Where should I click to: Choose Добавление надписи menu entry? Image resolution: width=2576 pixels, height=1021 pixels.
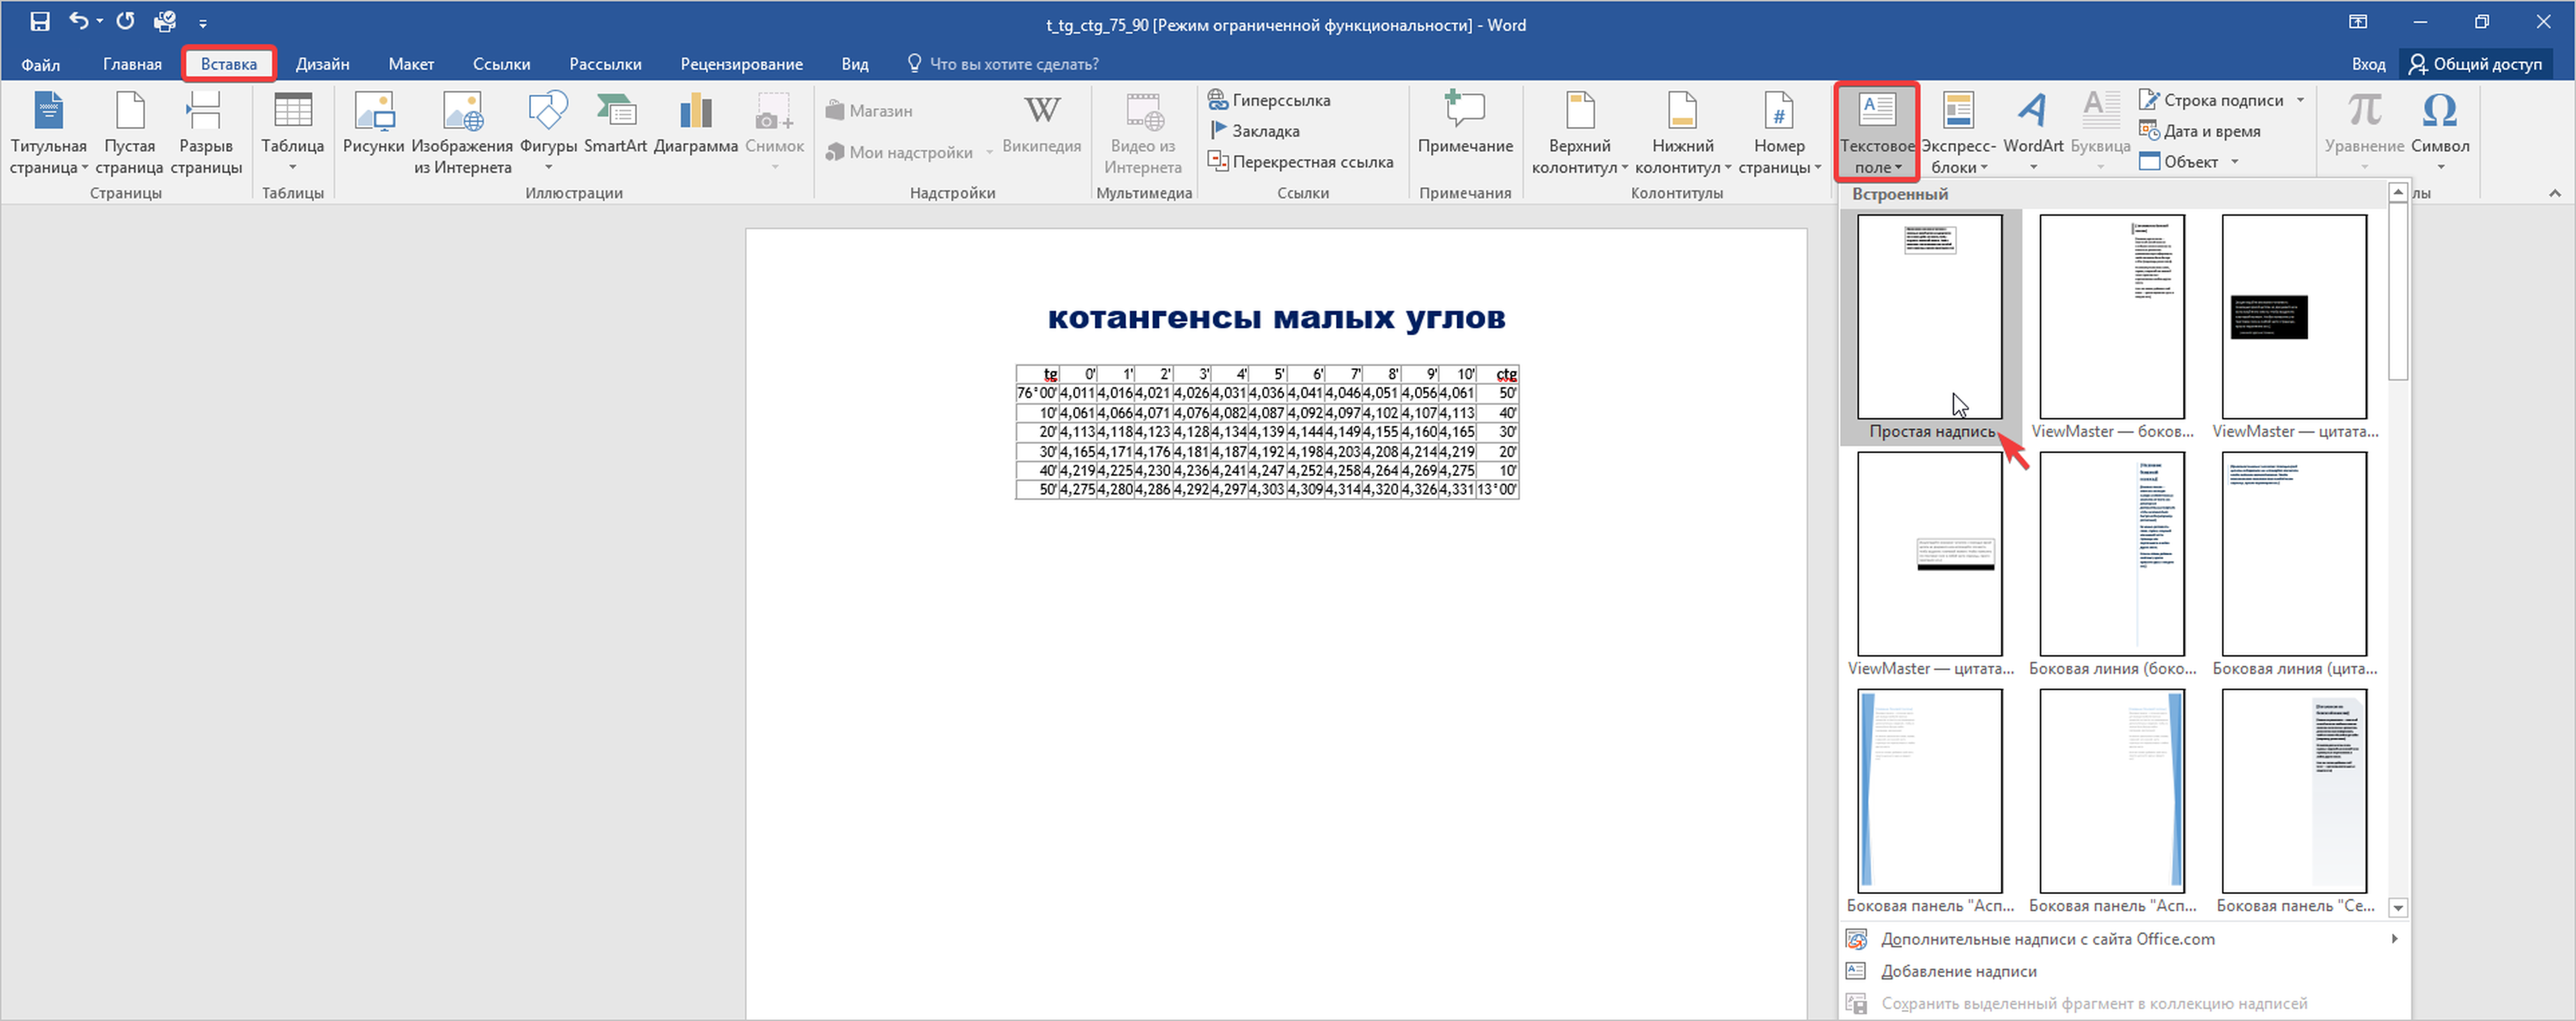click(x=1957, y=971)
